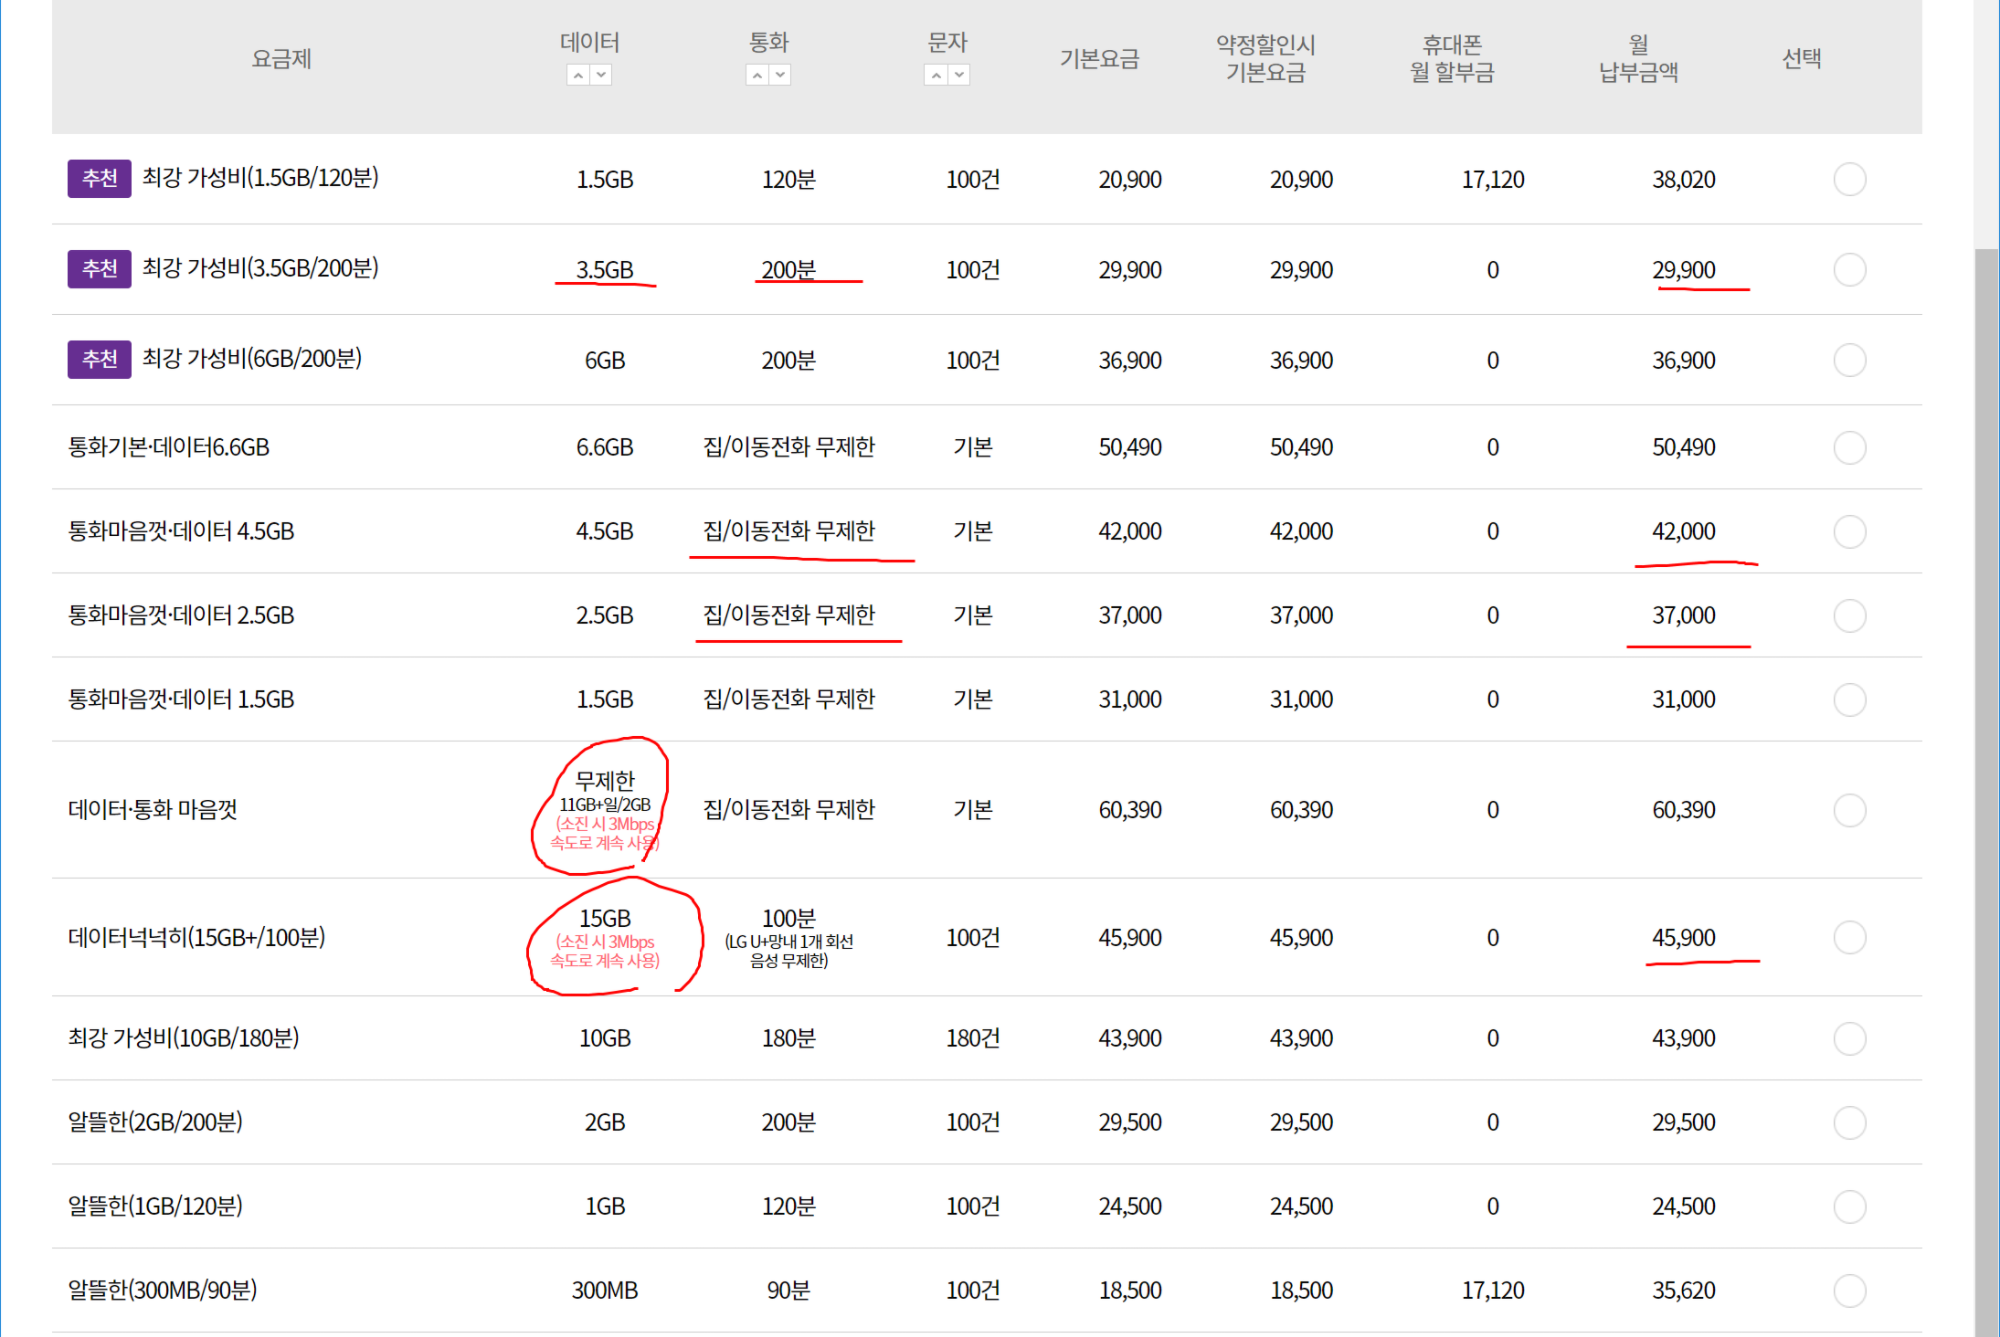Click up arrow under 통화 header
Image resolution: width=2000 pixels, height=1337 pixels.
pyautogui.click(x=757, y=75)
